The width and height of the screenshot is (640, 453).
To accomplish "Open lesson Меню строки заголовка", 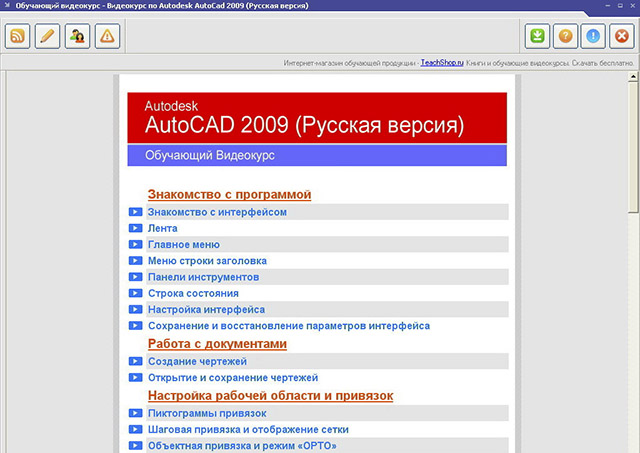I will tap(207, 261).
